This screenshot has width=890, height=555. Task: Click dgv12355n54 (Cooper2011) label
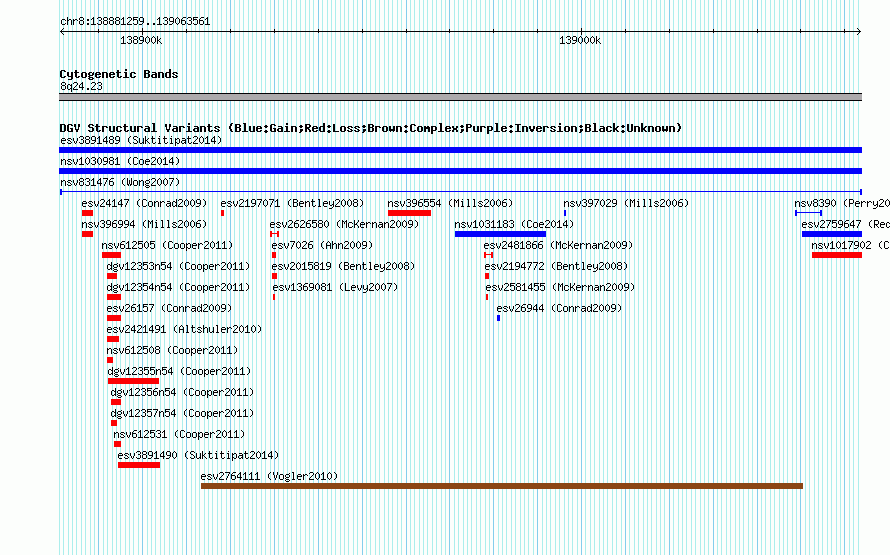point(179,371)
